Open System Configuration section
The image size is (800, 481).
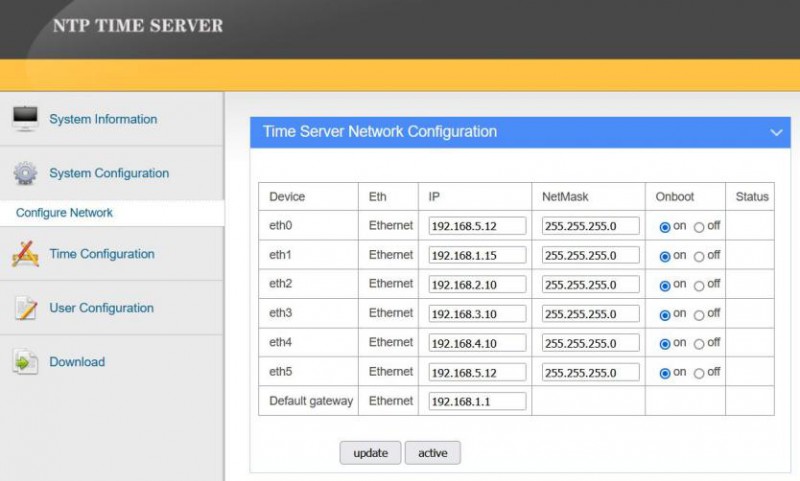[x=109, y=173]
